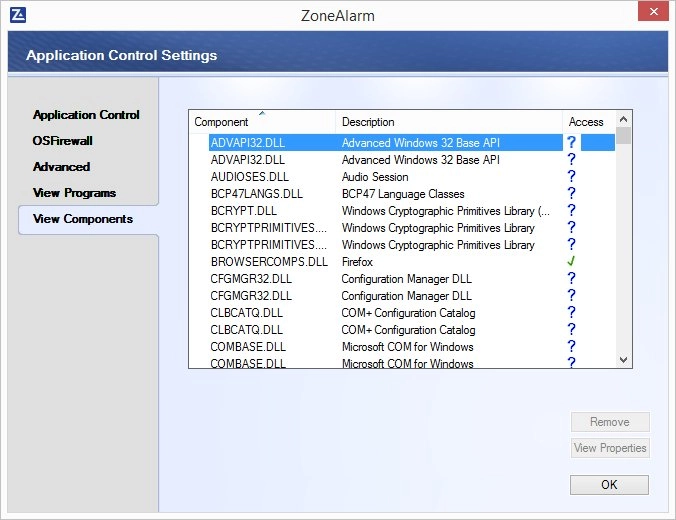The height and width of the screenshot is (520, 676).
Task: Select the highlighted ADVAPI32.DLL component
Action: click(248, 143)
